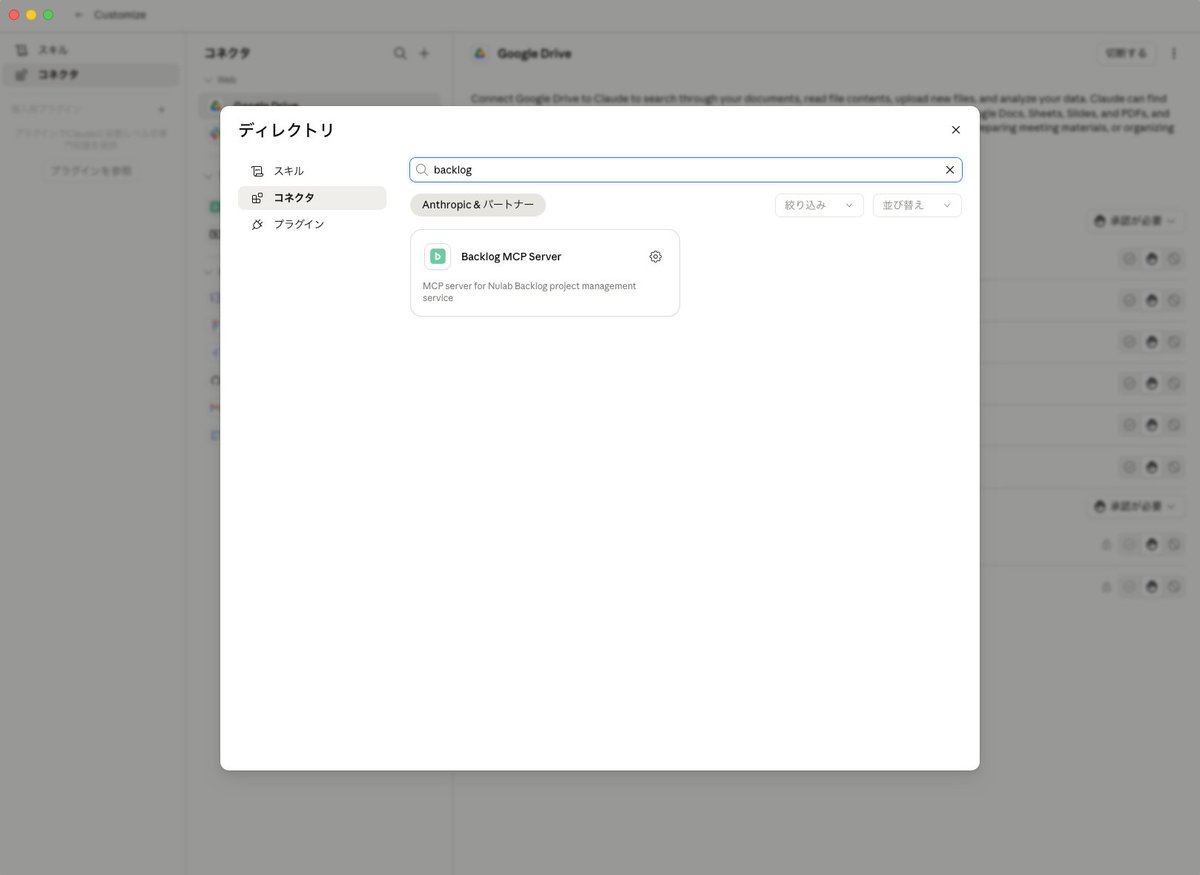Open スキル tab in the directory dialog
The image size is (1200, 875).
tap(312, 171)
